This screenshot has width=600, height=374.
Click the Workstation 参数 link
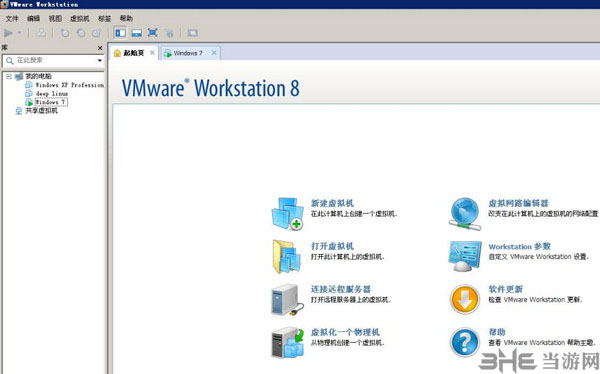click(520, 246)
